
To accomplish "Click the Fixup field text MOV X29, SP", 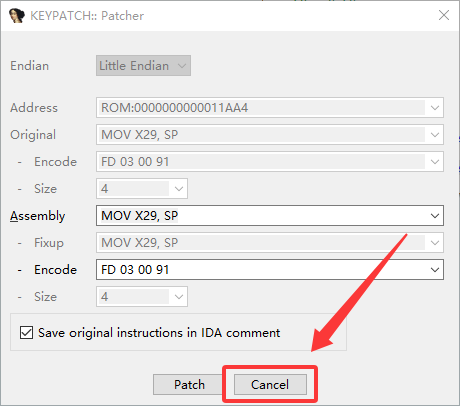I will tap(140, 243).
